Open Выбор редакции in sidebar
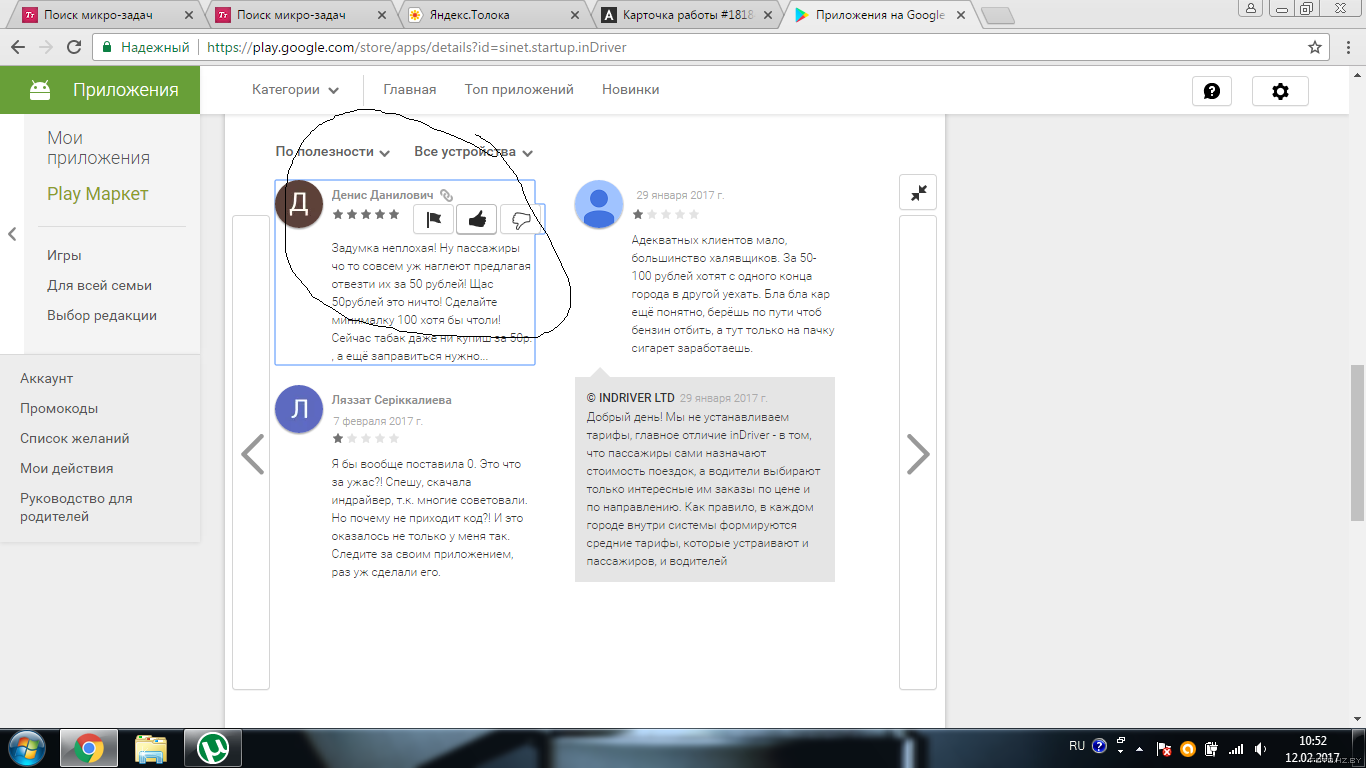This screenshot has height=768, width=1366. [102, 315]
